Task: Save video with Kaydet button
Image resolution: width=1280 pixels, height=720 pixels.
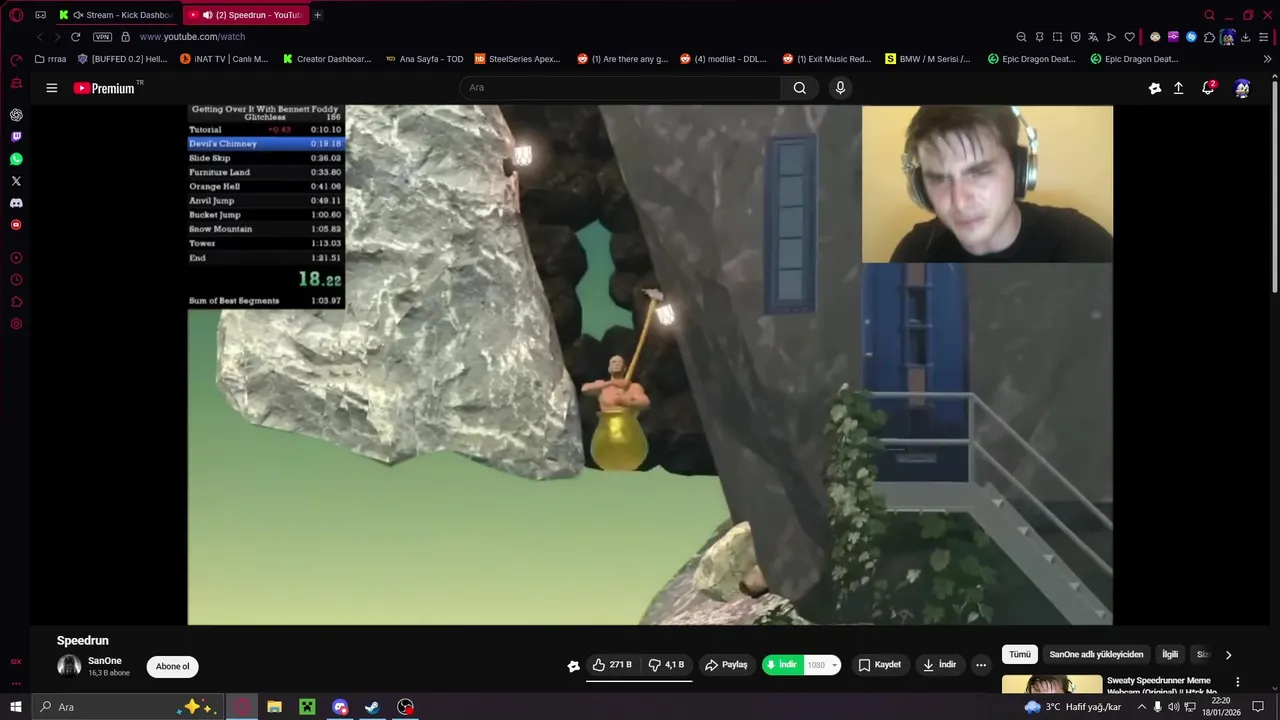Action: (880, 665)
